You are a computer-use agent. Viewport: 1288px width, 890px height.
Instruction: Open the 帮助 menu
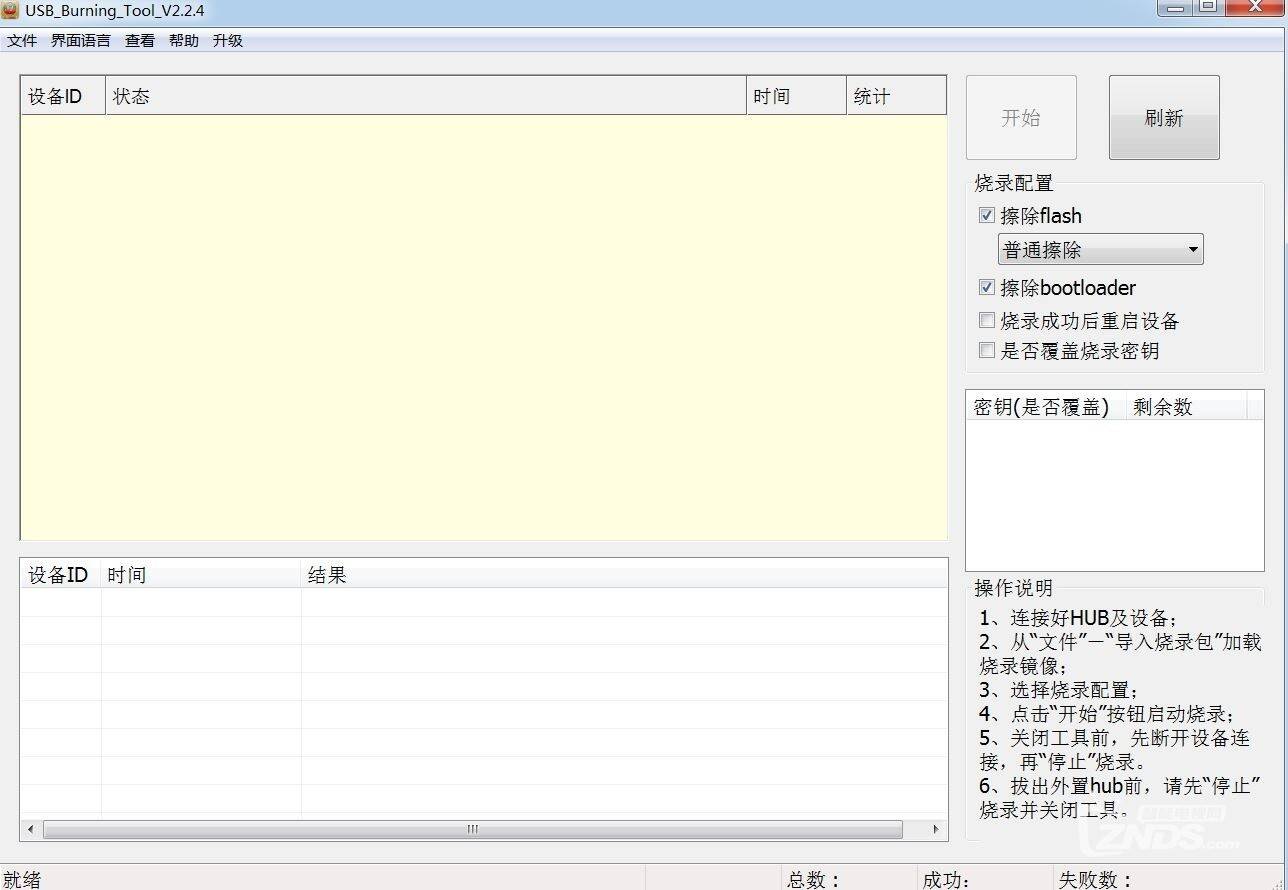pos(184,41)
